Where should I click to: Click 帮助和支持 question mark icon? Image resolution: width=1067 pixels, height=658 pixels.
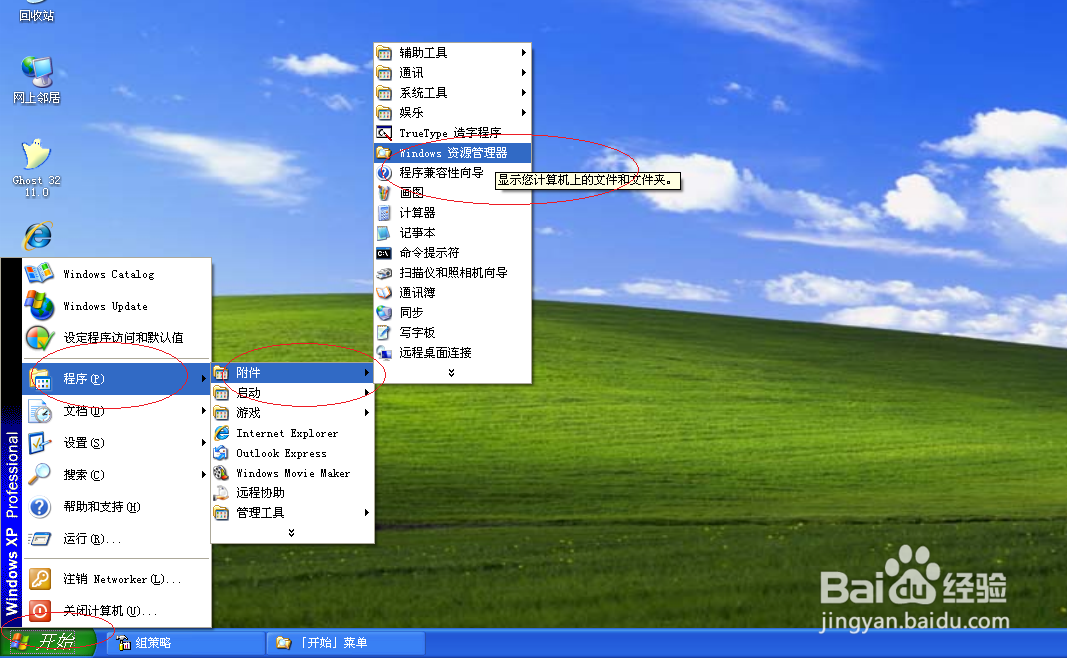pyautogui.click(x=39, y=507)
